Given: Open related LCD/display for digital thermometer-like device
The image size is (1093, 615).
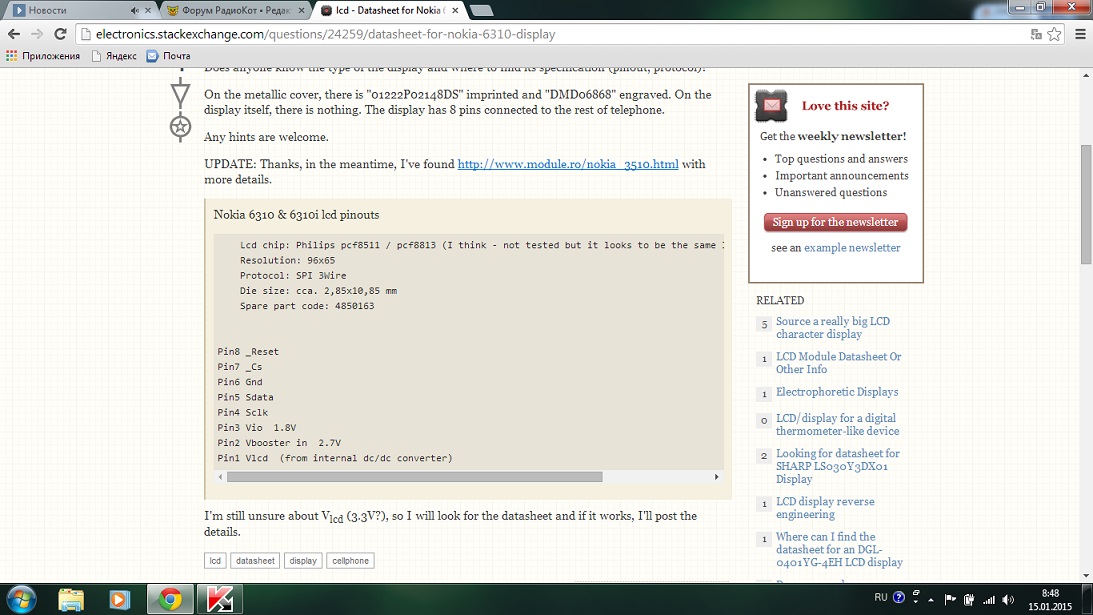Looking at the screenshot, I should point(838,424).
